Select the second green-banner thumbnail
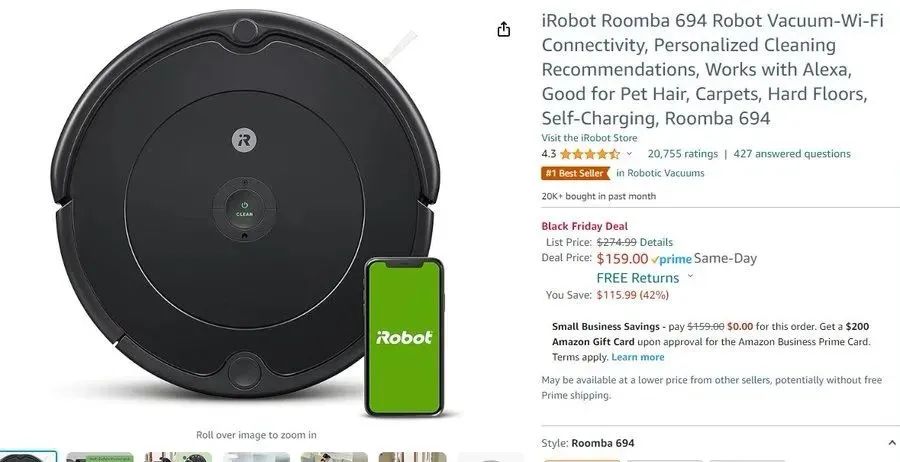 point(100,457)
